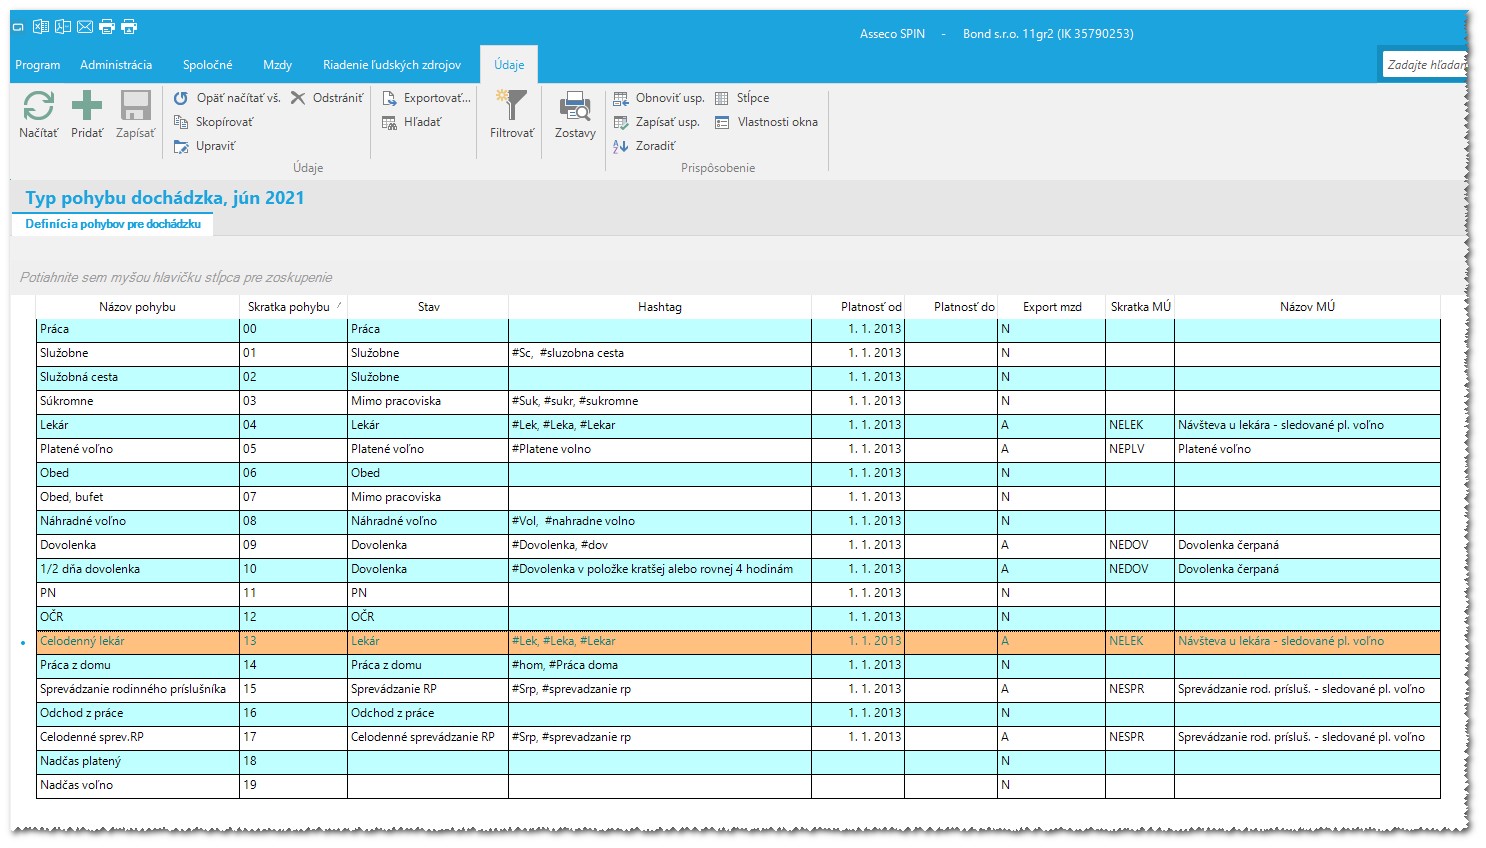This screenshot has height=848, width=1486.
Task: Click the Odchod z práce name cell
Action: pyautogui.click(x=138, y=713)
